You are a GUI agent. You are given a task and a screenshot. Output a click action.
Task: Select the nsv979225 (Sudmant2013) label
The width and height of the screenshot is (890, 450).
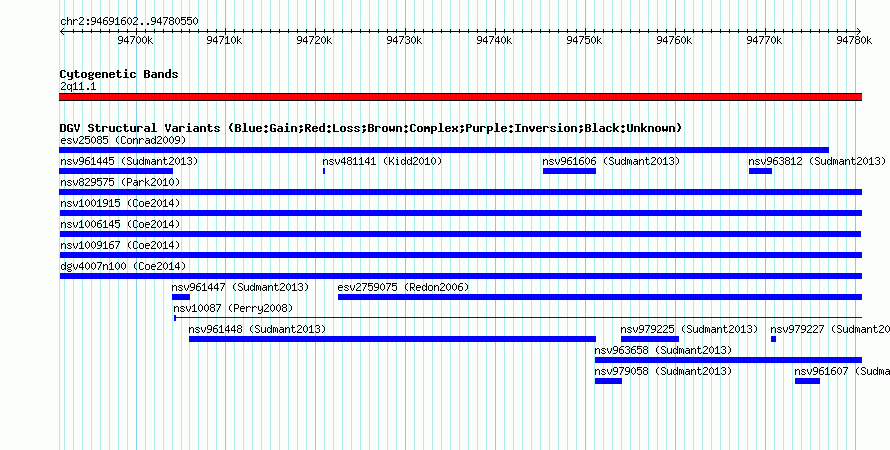click(689, 329)
